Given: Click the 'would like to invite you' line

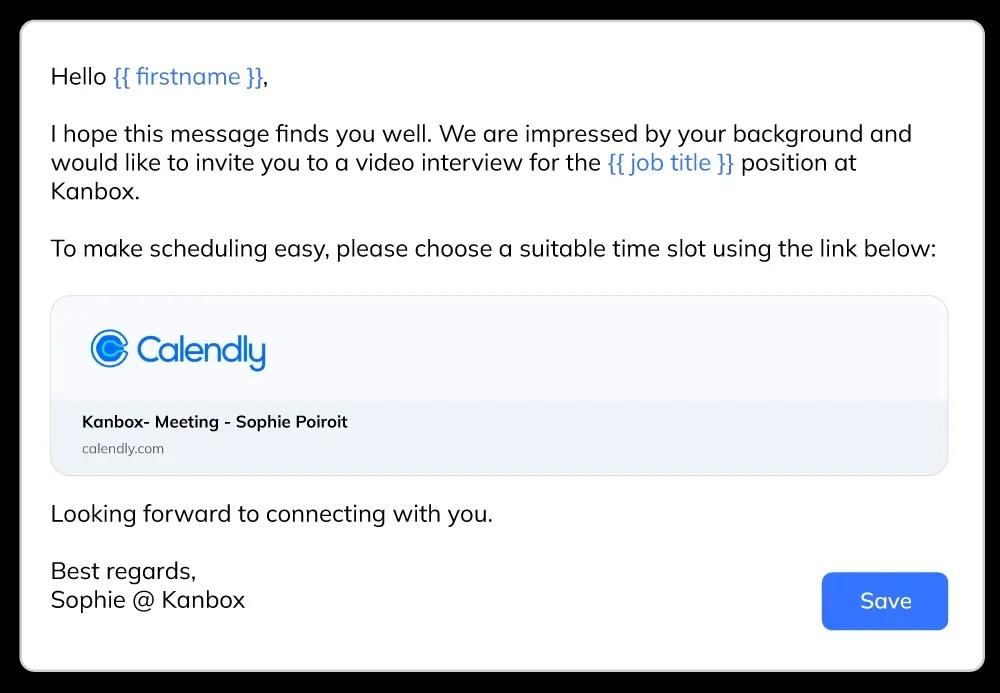Looking at the screenshot, I should click(x=453, y=163).
